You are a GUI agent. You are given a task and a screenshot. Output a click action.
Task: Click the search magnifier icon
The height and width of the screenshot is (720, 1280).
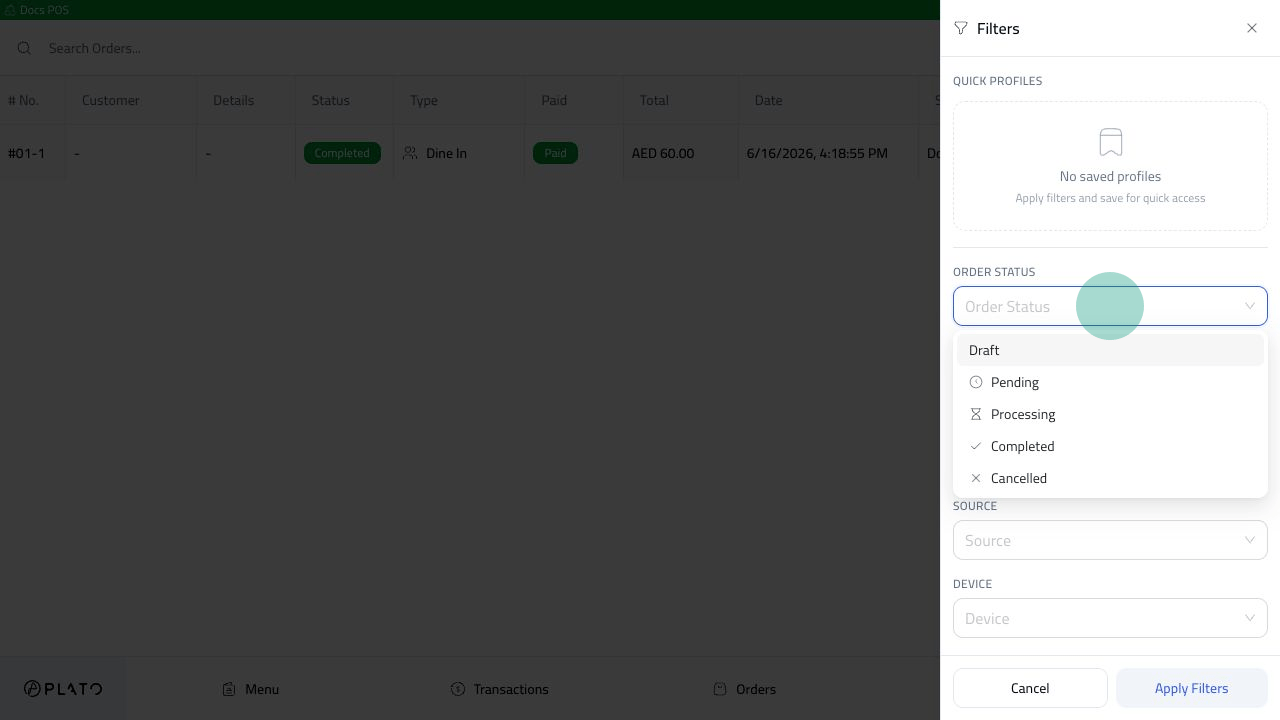click(x=25, y=48)
